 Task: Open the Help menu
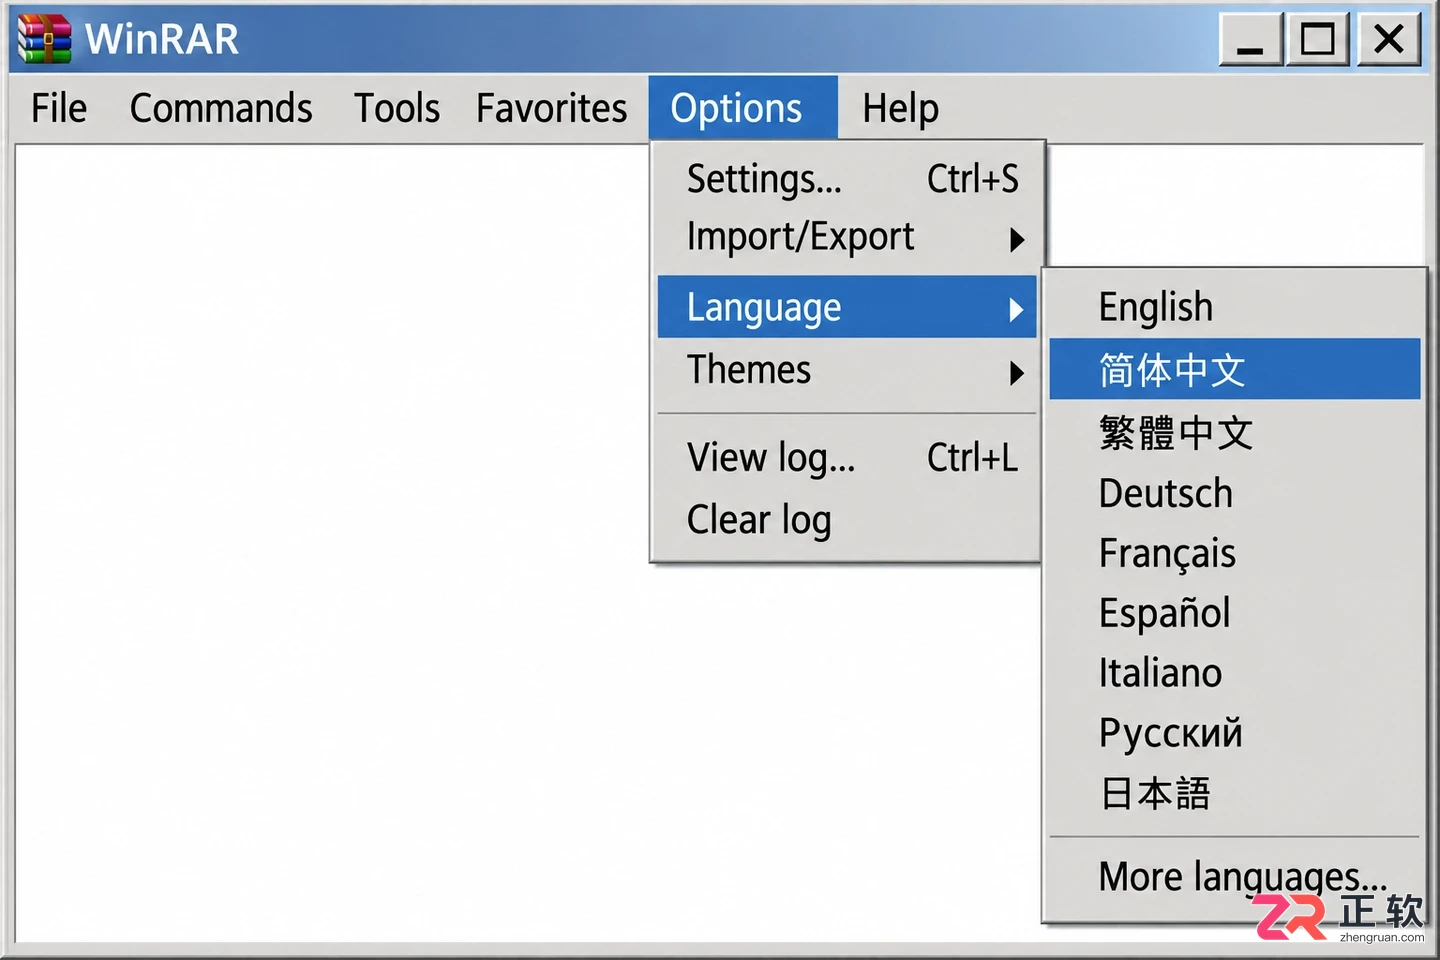click(900, 108)
